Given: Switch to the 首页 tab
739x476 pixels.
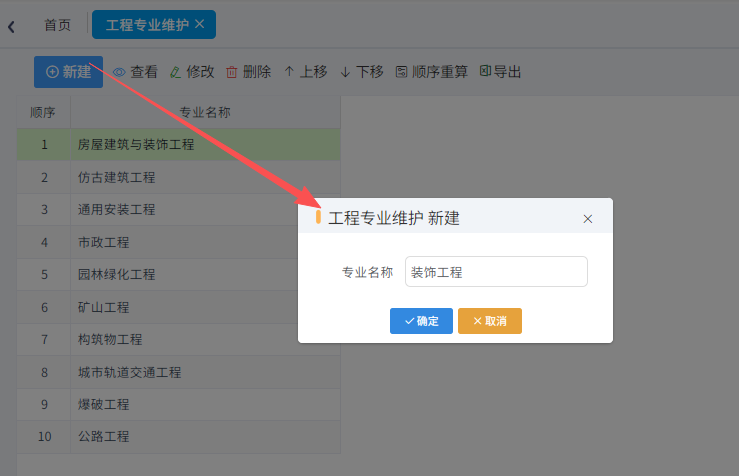Looking at the screenshot, I should 57,25.
